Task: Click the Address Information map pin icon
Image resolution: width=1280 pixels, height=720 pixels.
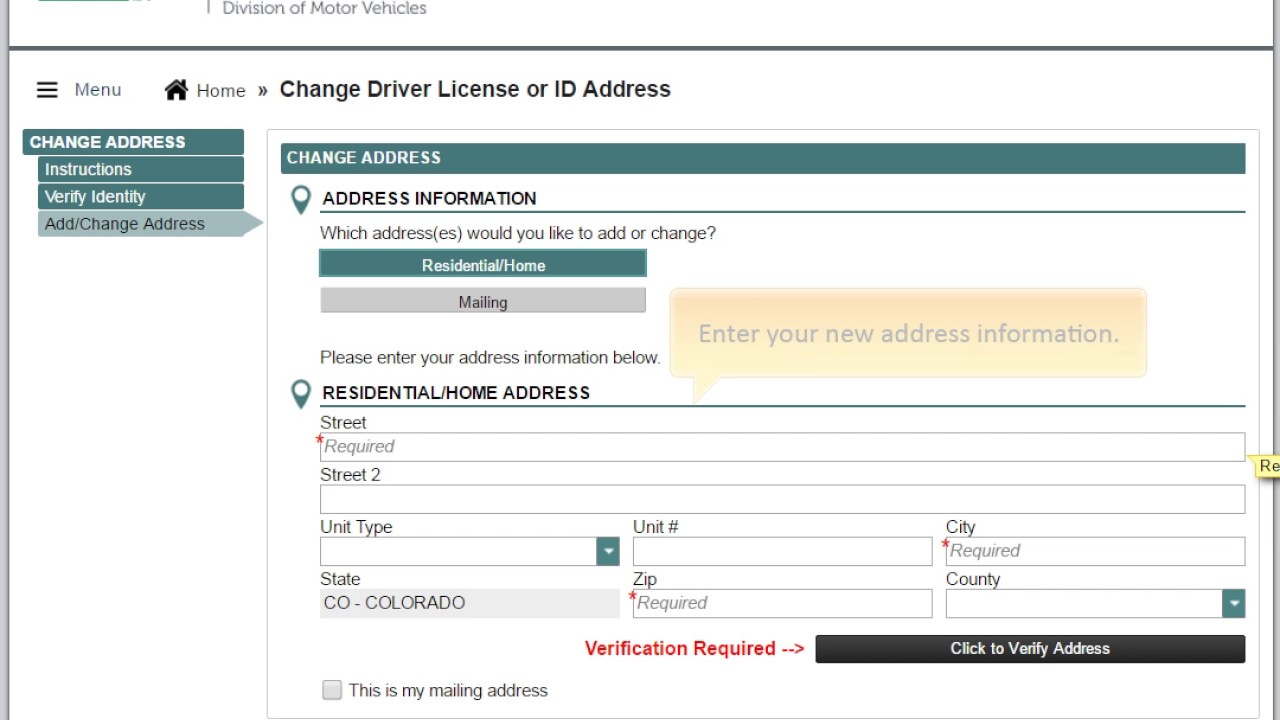Action: (x=300, y=199)
